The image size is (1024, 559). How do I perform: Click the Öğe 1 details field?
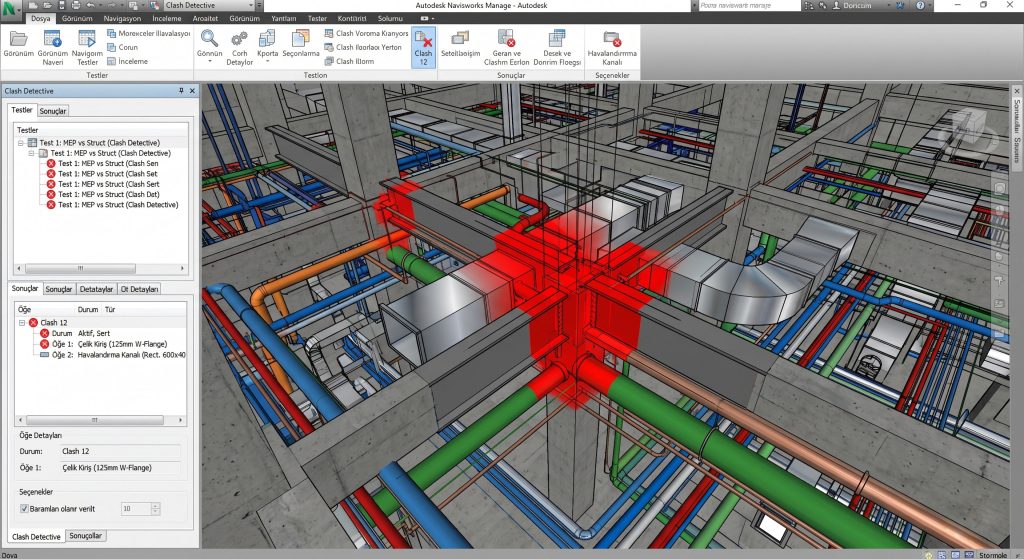click(120, 468)
